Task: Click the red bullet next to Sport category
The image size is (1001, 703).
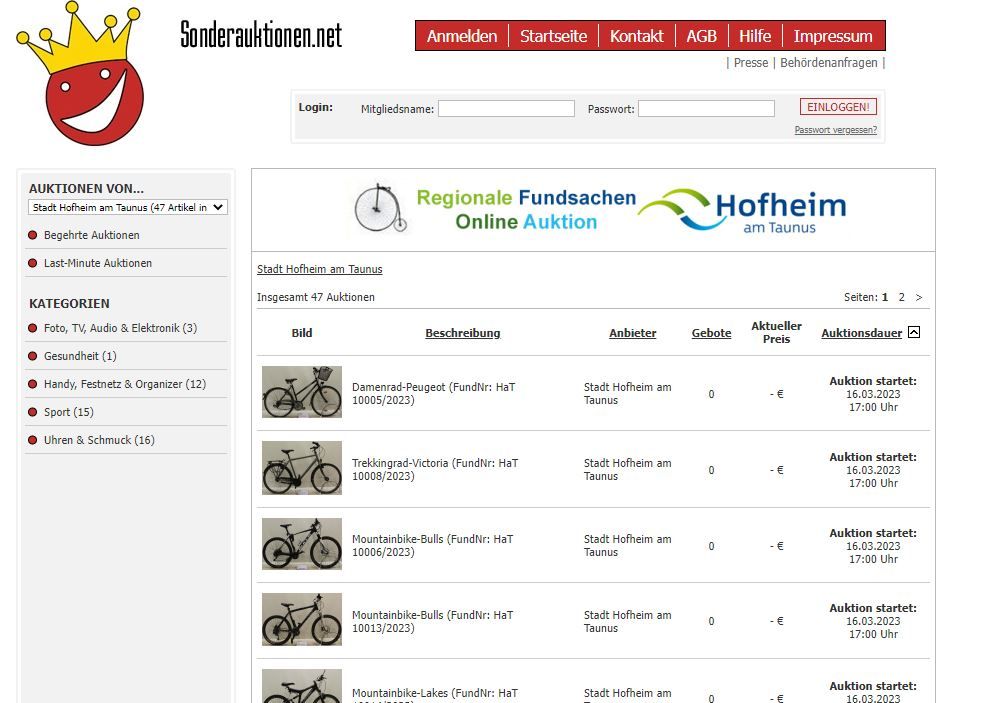Action: pos(33,412)
